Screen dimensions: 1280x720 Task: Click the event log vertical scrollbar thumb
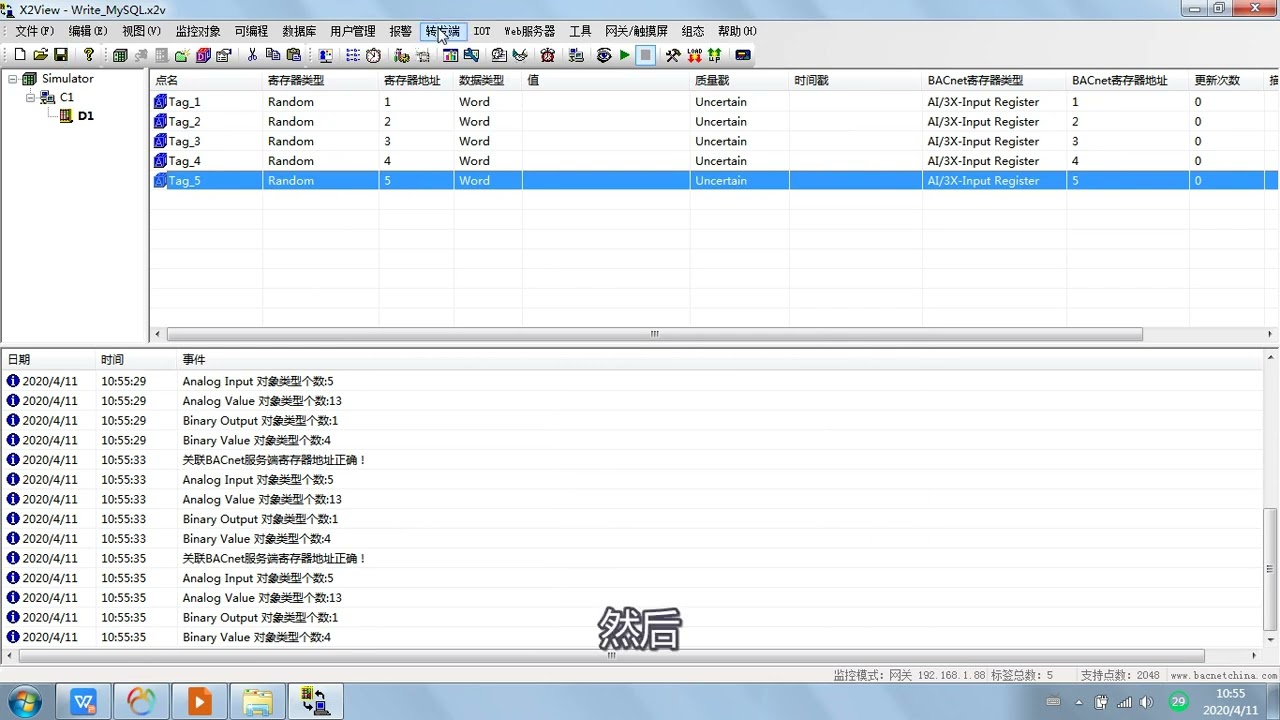point(1271,569)
